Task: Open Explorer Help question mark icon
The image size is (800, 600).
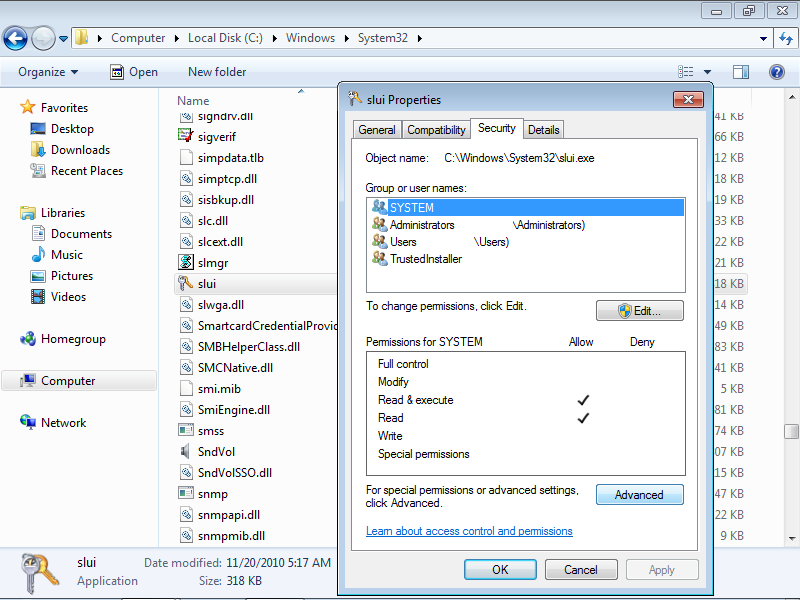Action: click(x=777, y=72)
